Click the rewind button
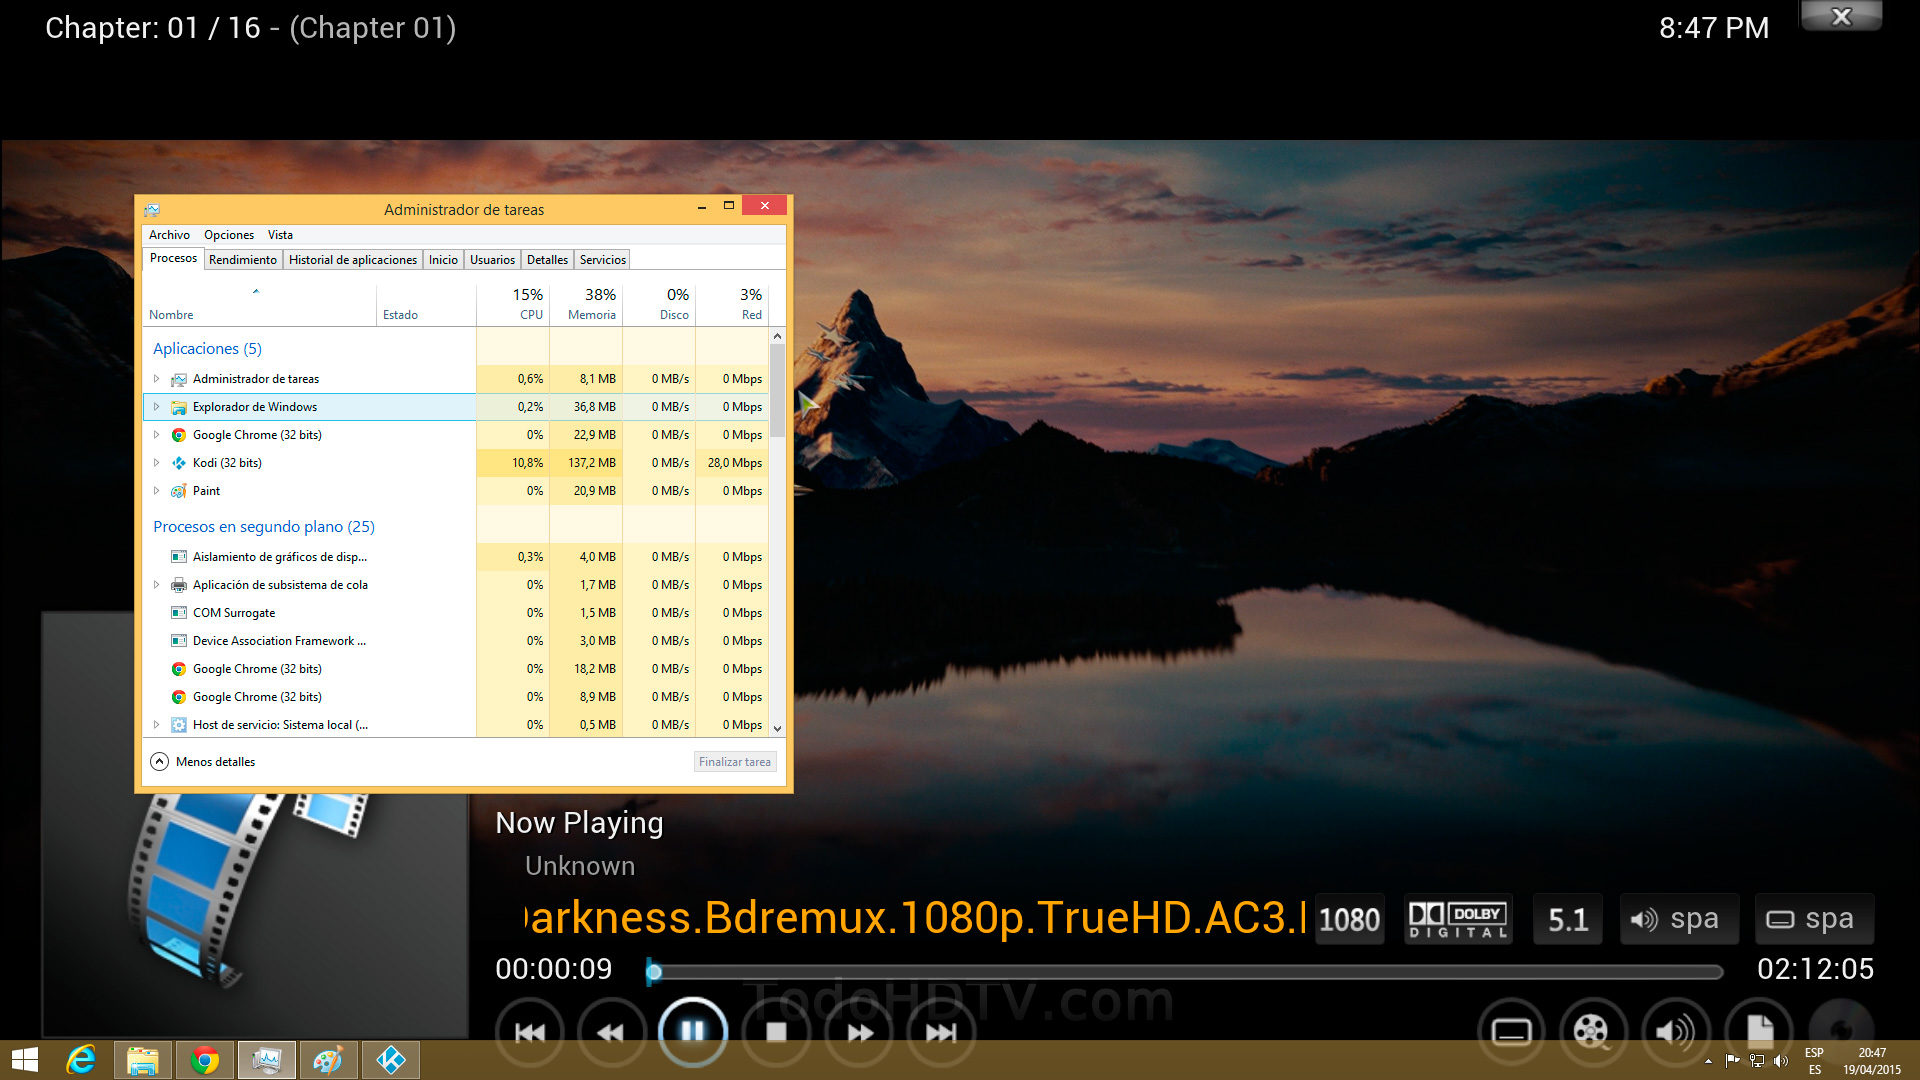This screenshot has width=1920, height=1080. [610, 1031]
